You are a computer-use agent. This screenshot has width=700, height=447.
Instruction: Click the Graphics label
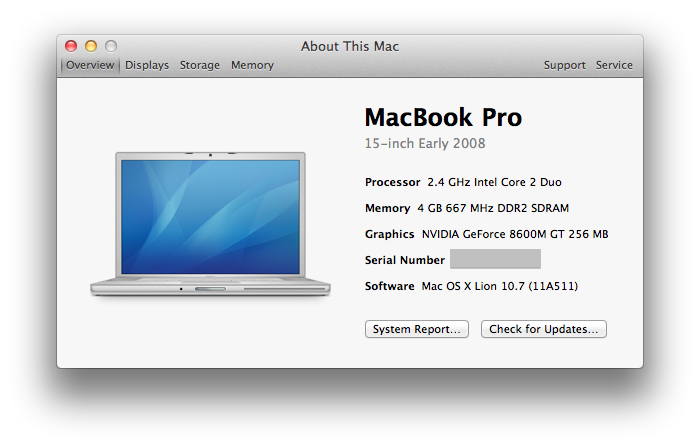(x=389, y=234)
